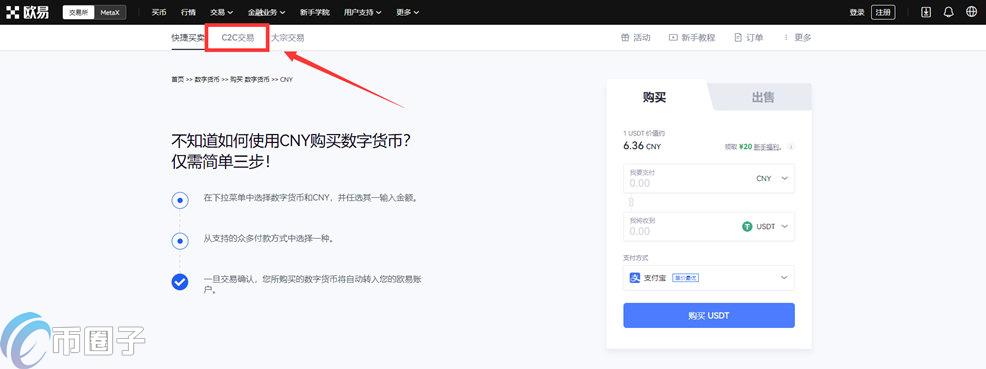Open the USDT coin dropdown

coord(765,226)
